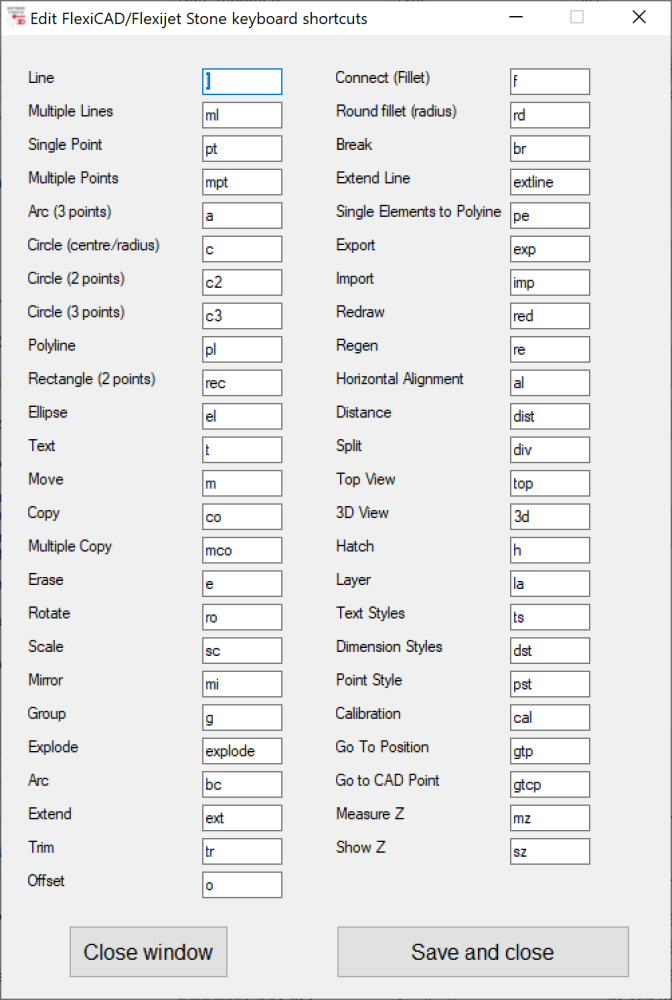Screen dimensions: 672x1000
Task: Select the Export shortcut field
Action: [x=549, y=248]
